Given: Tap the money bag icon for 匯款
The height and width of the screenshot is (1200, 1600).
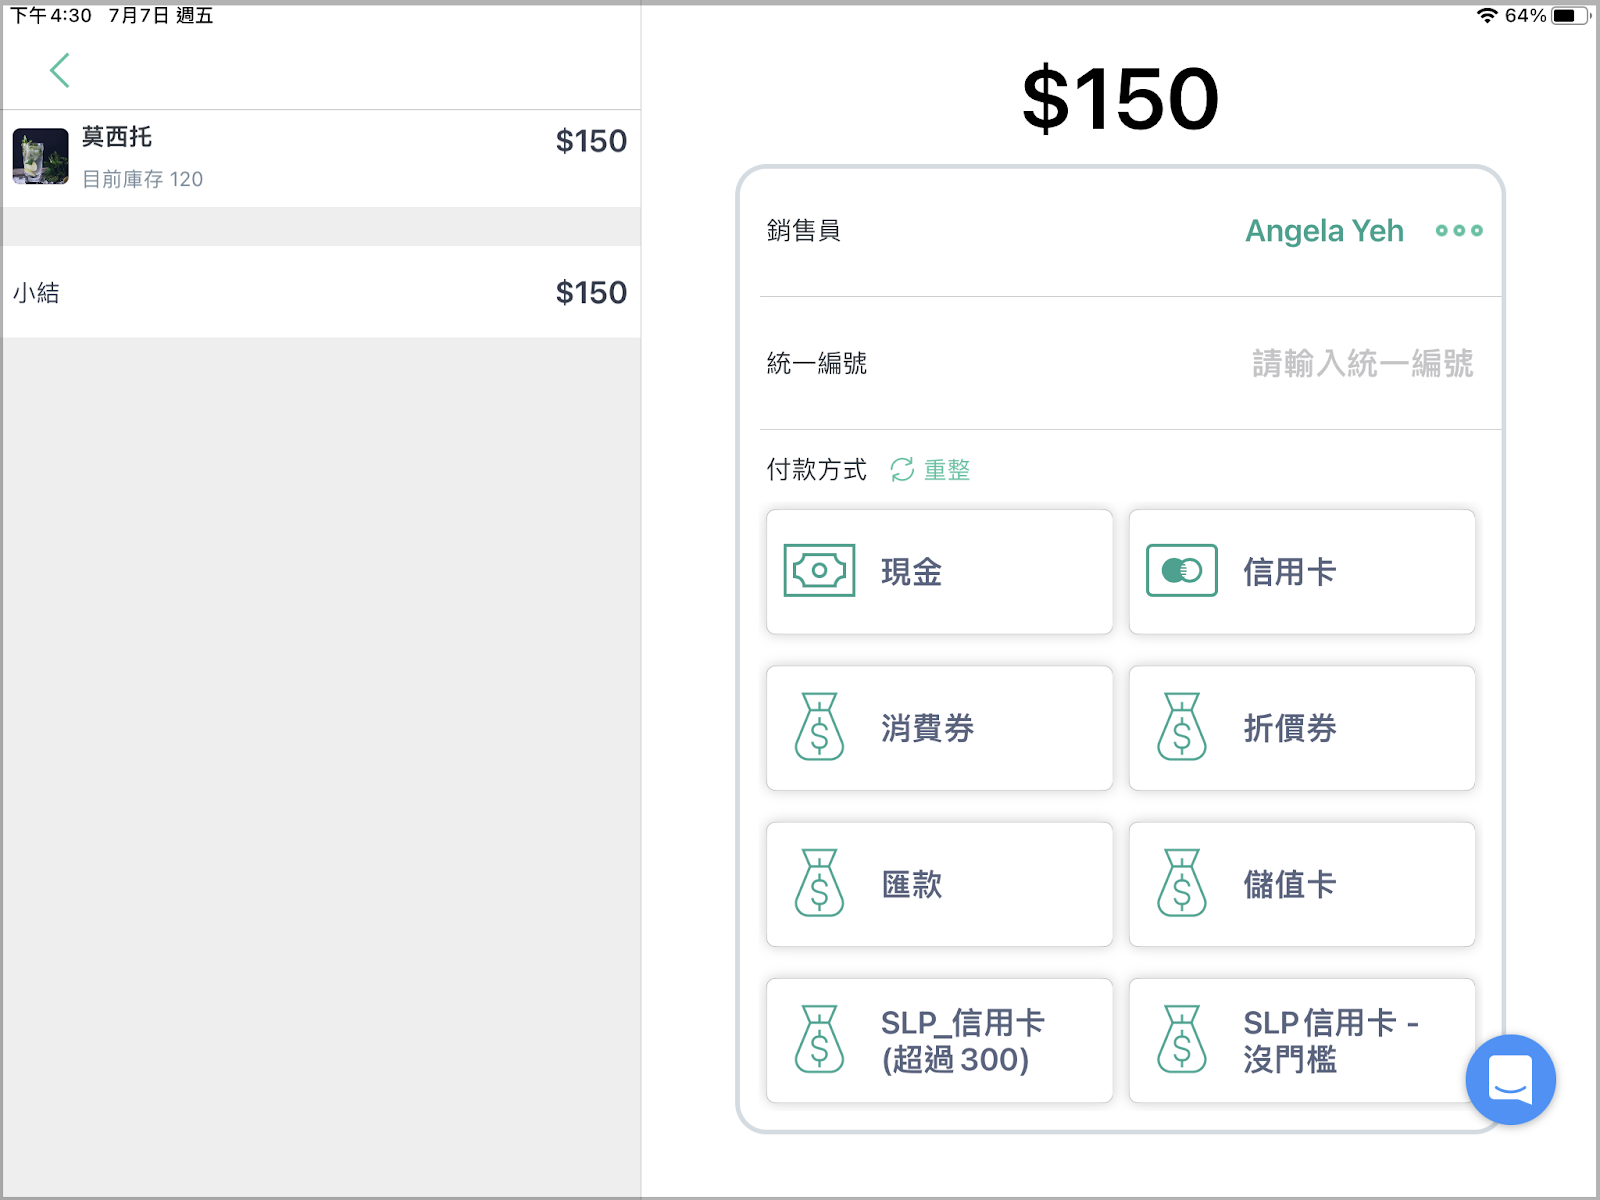Looking at the screenshot, I should point(819,883).
